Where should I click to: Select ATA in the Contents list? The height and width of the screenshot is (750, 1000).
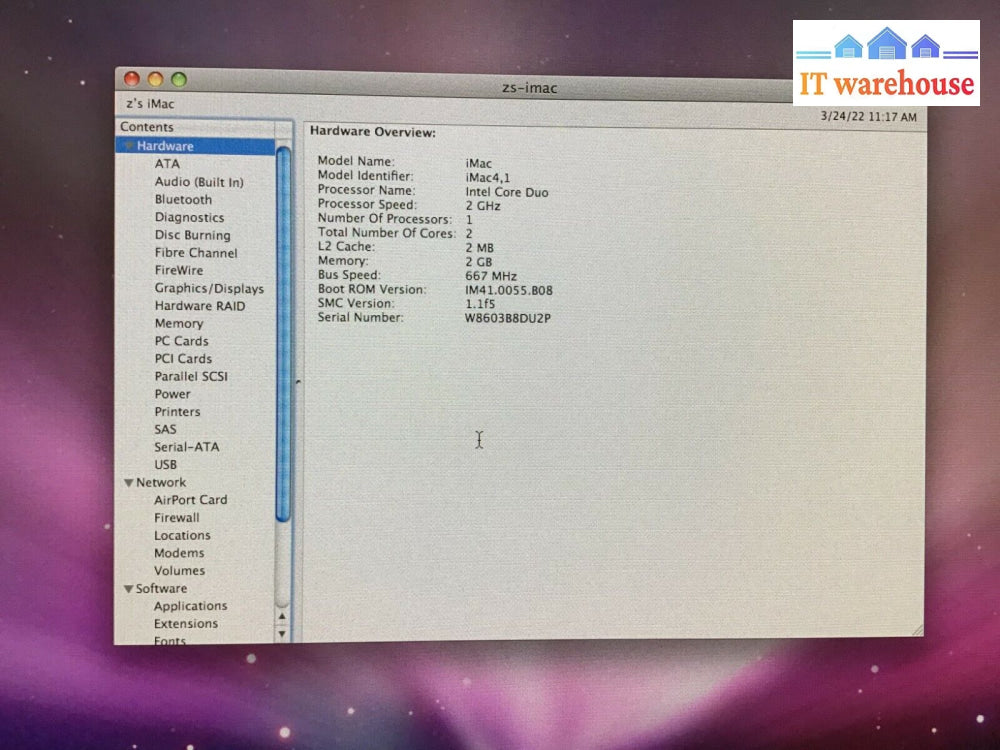(x=167, y=164)
